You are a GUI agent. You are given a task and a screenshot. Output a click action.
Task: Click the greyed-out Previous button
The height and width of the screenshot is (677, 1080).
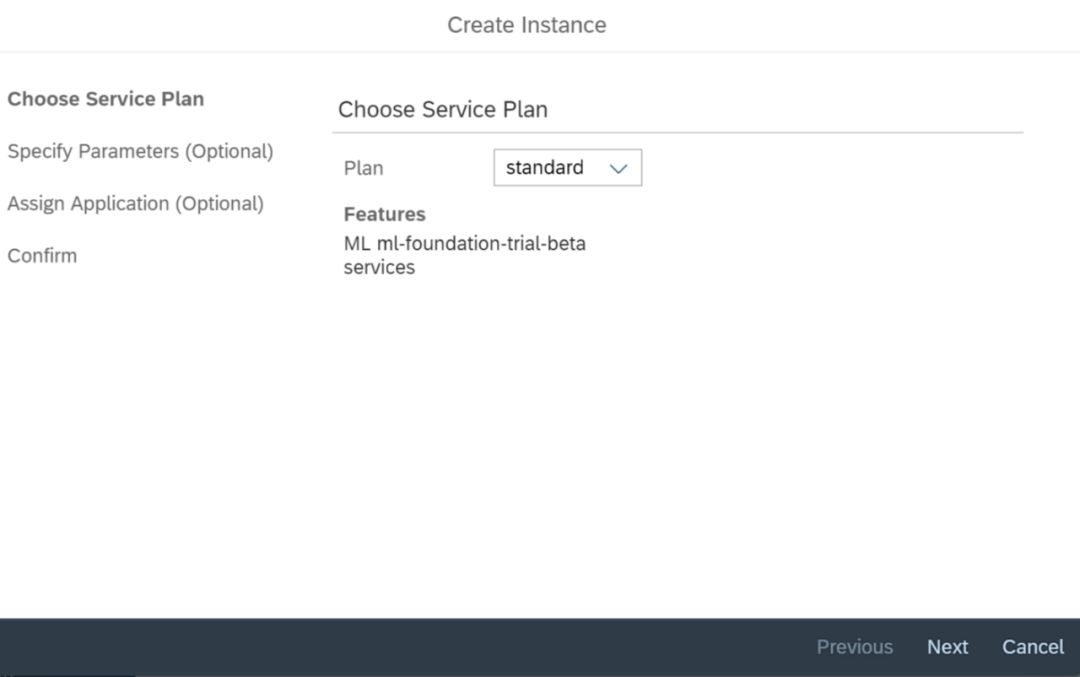click(854, 647)
